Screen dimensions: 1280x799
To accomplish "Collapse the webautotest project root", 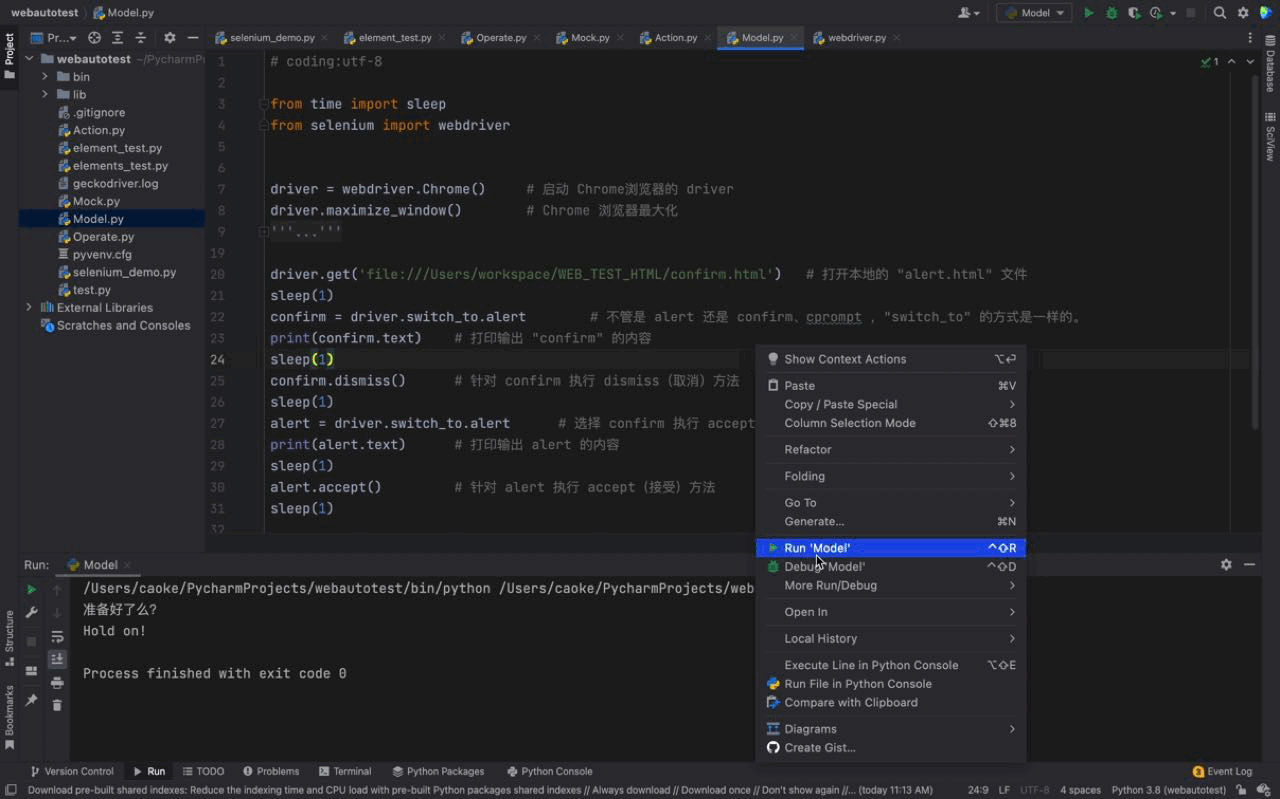I will tap(30, 59).
